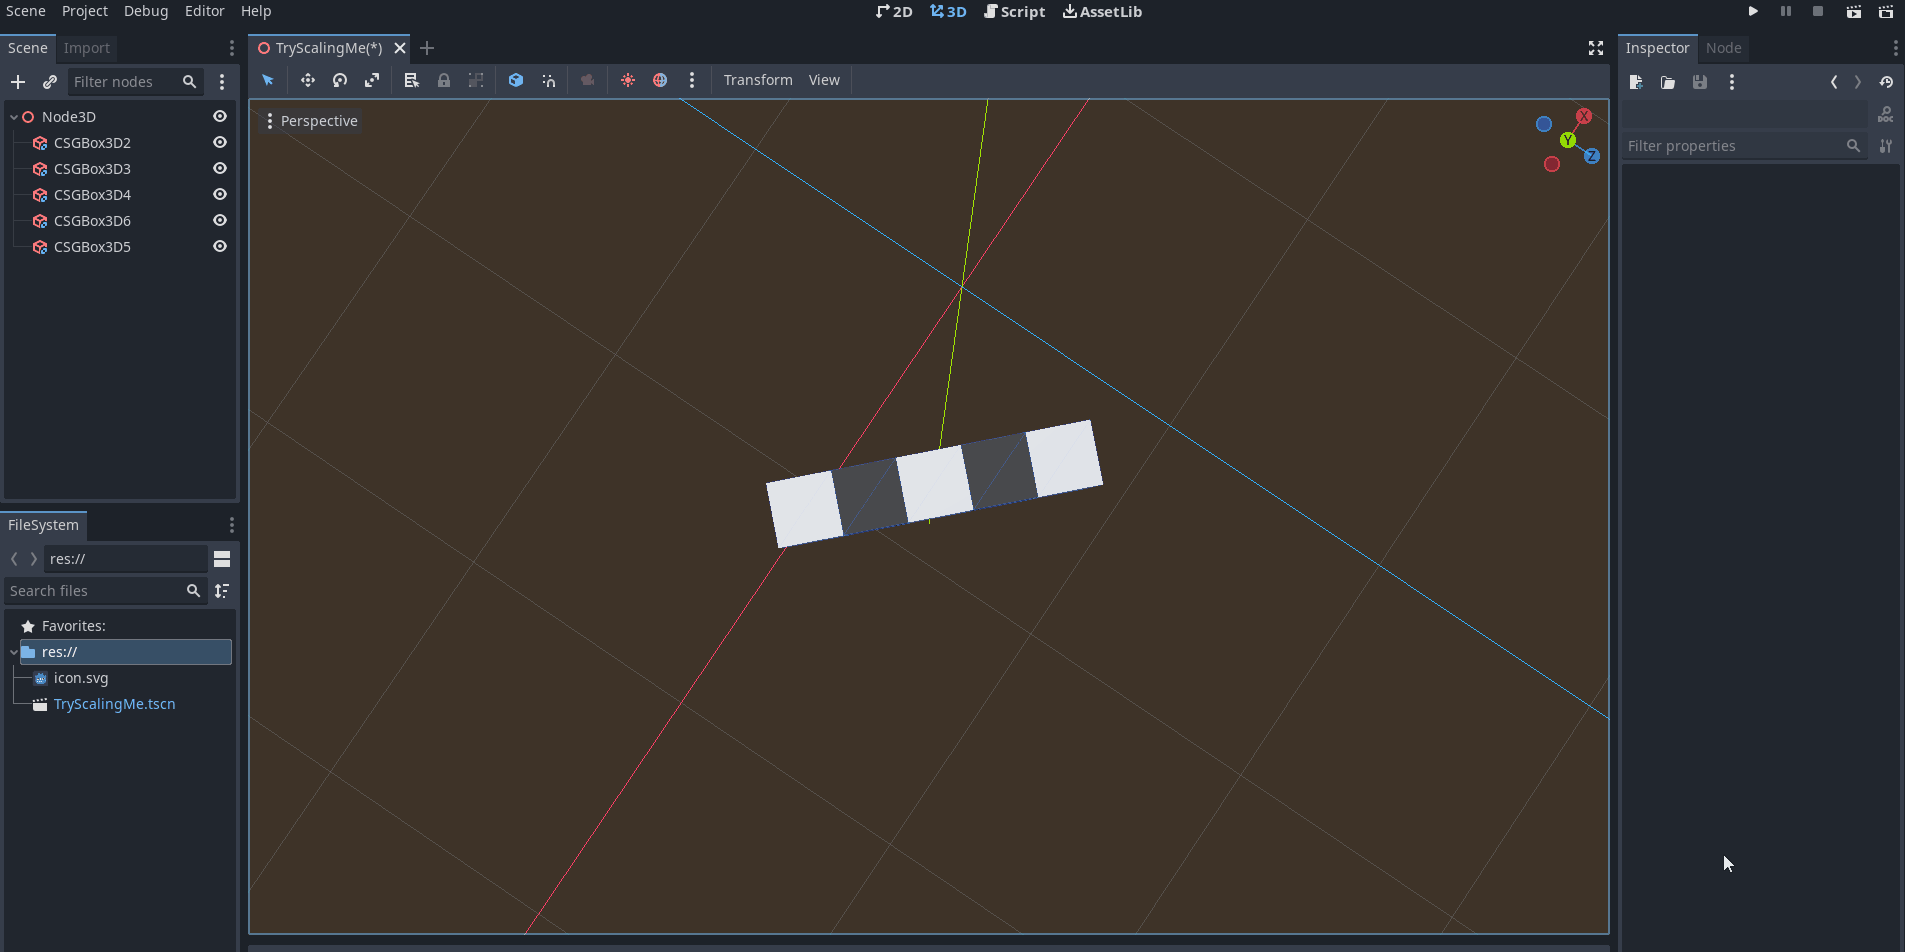Create a new resource in Inspector
Image resolution: width=1905 pixels, height=952 pixels.
(1636, 82)
